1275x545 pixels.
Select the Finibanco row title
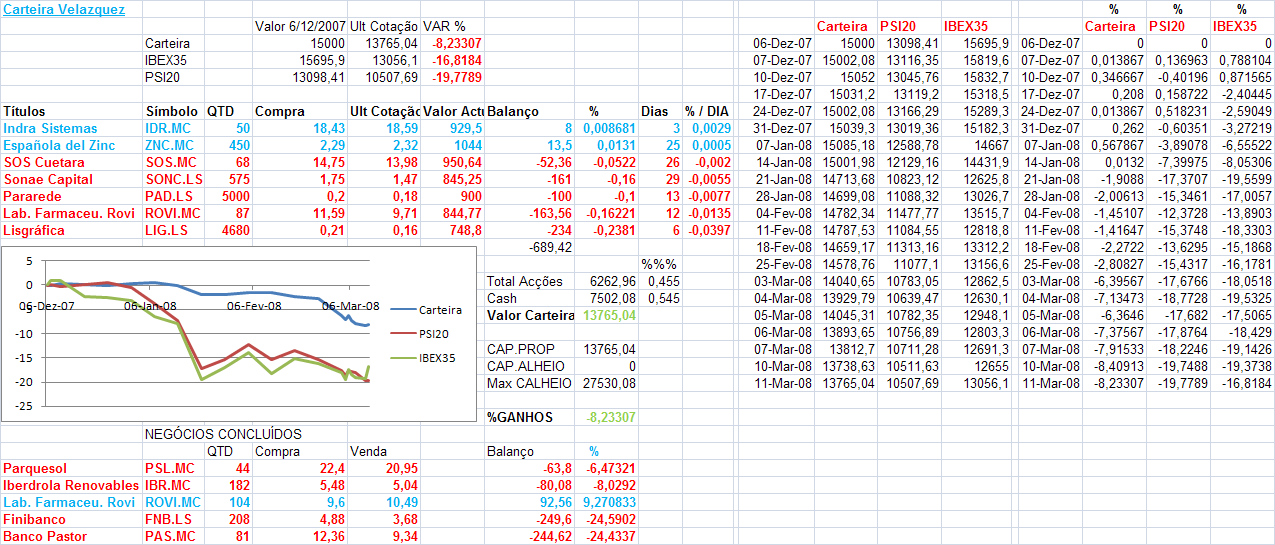[34, 519]
